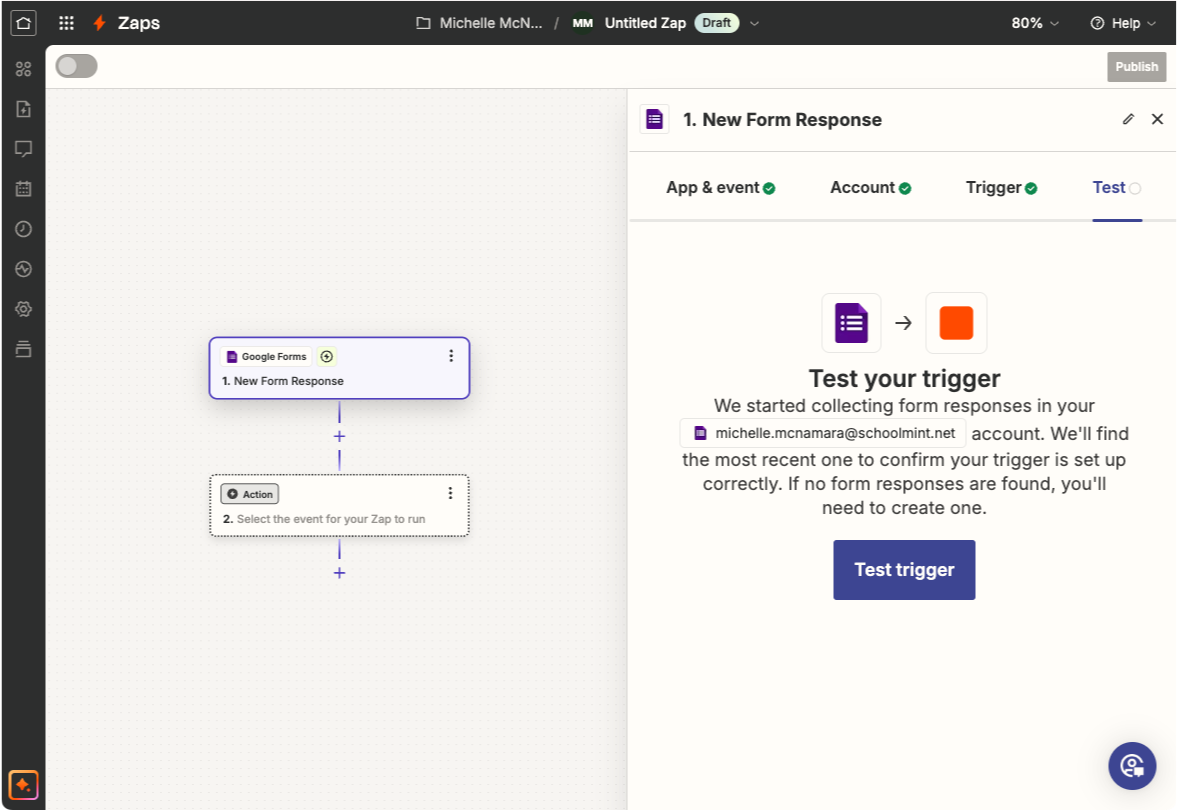
Task: Click the Untitled Zap title
Action: [645, 23]
